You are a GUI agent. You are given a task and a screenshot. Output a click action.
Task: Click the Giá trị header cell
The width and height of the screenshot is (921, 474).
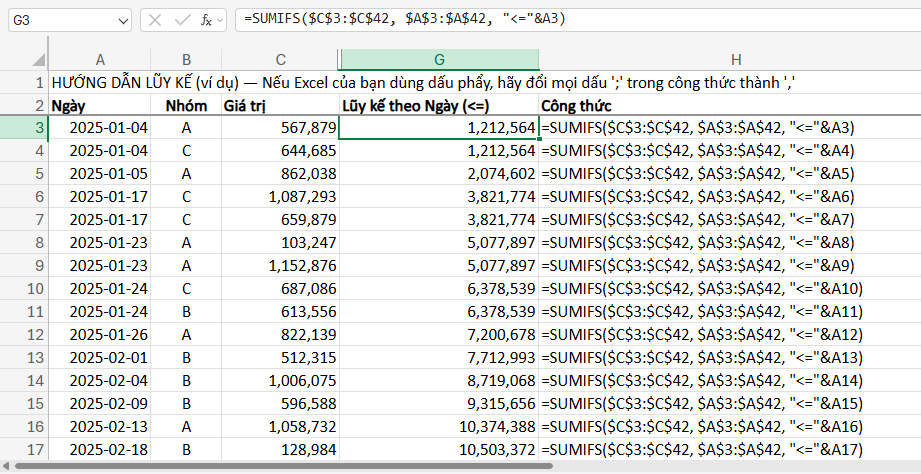pyautogui.click(x=280, y=106)
